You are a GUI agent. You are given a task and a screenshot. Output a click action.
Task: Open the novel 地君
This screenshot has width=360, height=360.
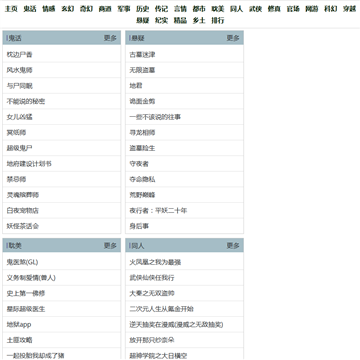pyautogui.click(x=136, y=86)
